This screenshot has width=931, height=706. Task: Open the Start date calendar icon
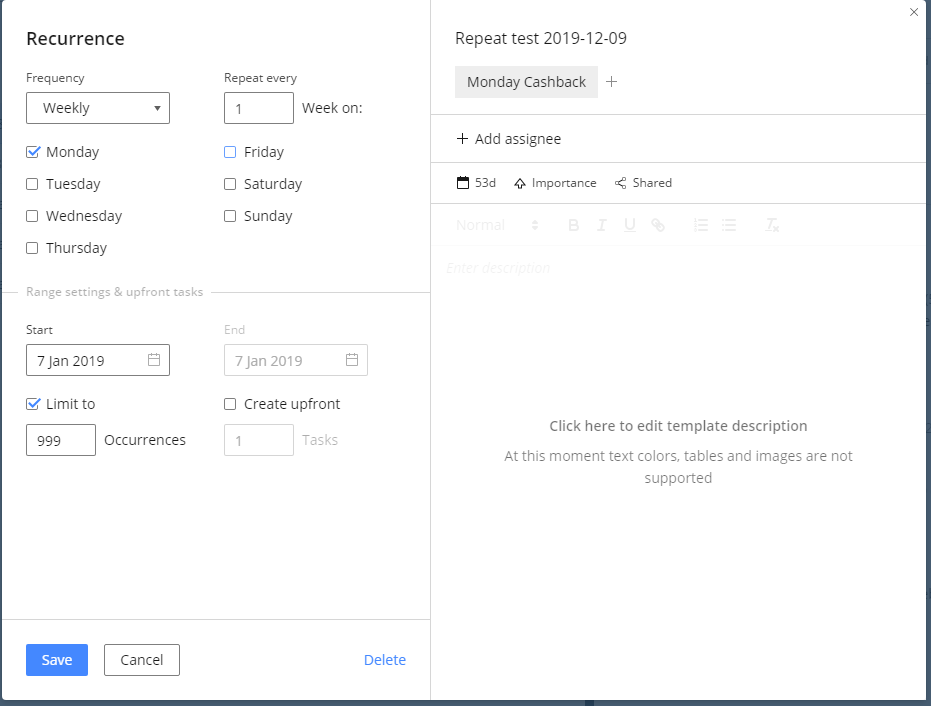[x=154, y=360]
